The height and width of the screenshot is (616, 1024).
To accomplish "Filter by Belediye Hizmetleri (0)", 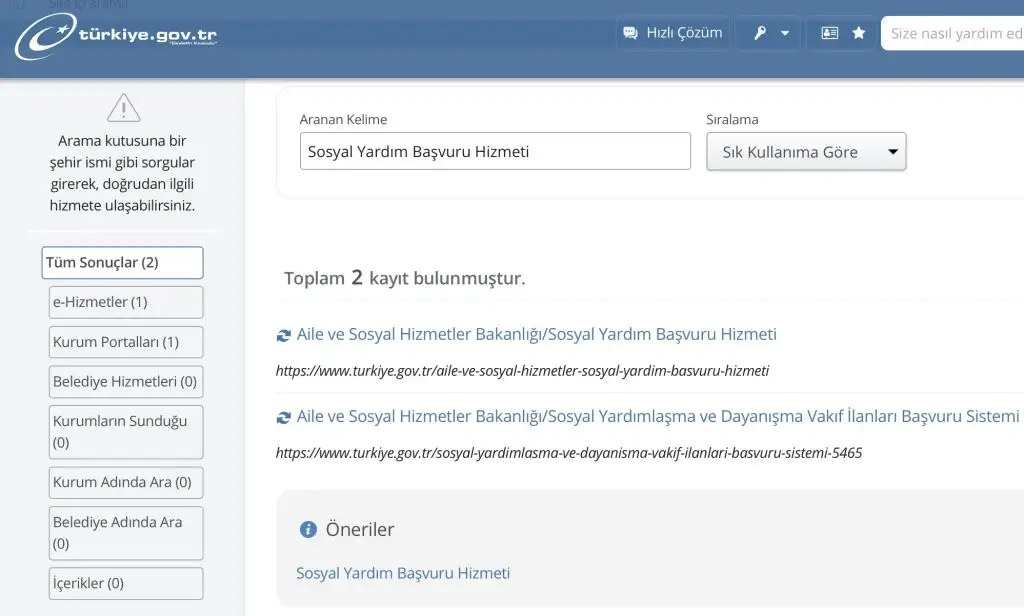I will tap(126, 381).
